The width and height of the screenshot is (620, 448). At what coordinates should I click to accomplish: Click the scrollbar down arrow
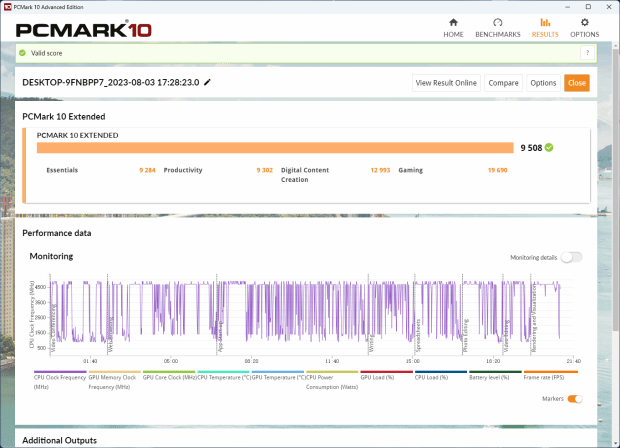pyautogui.click(x=616, y=443)
